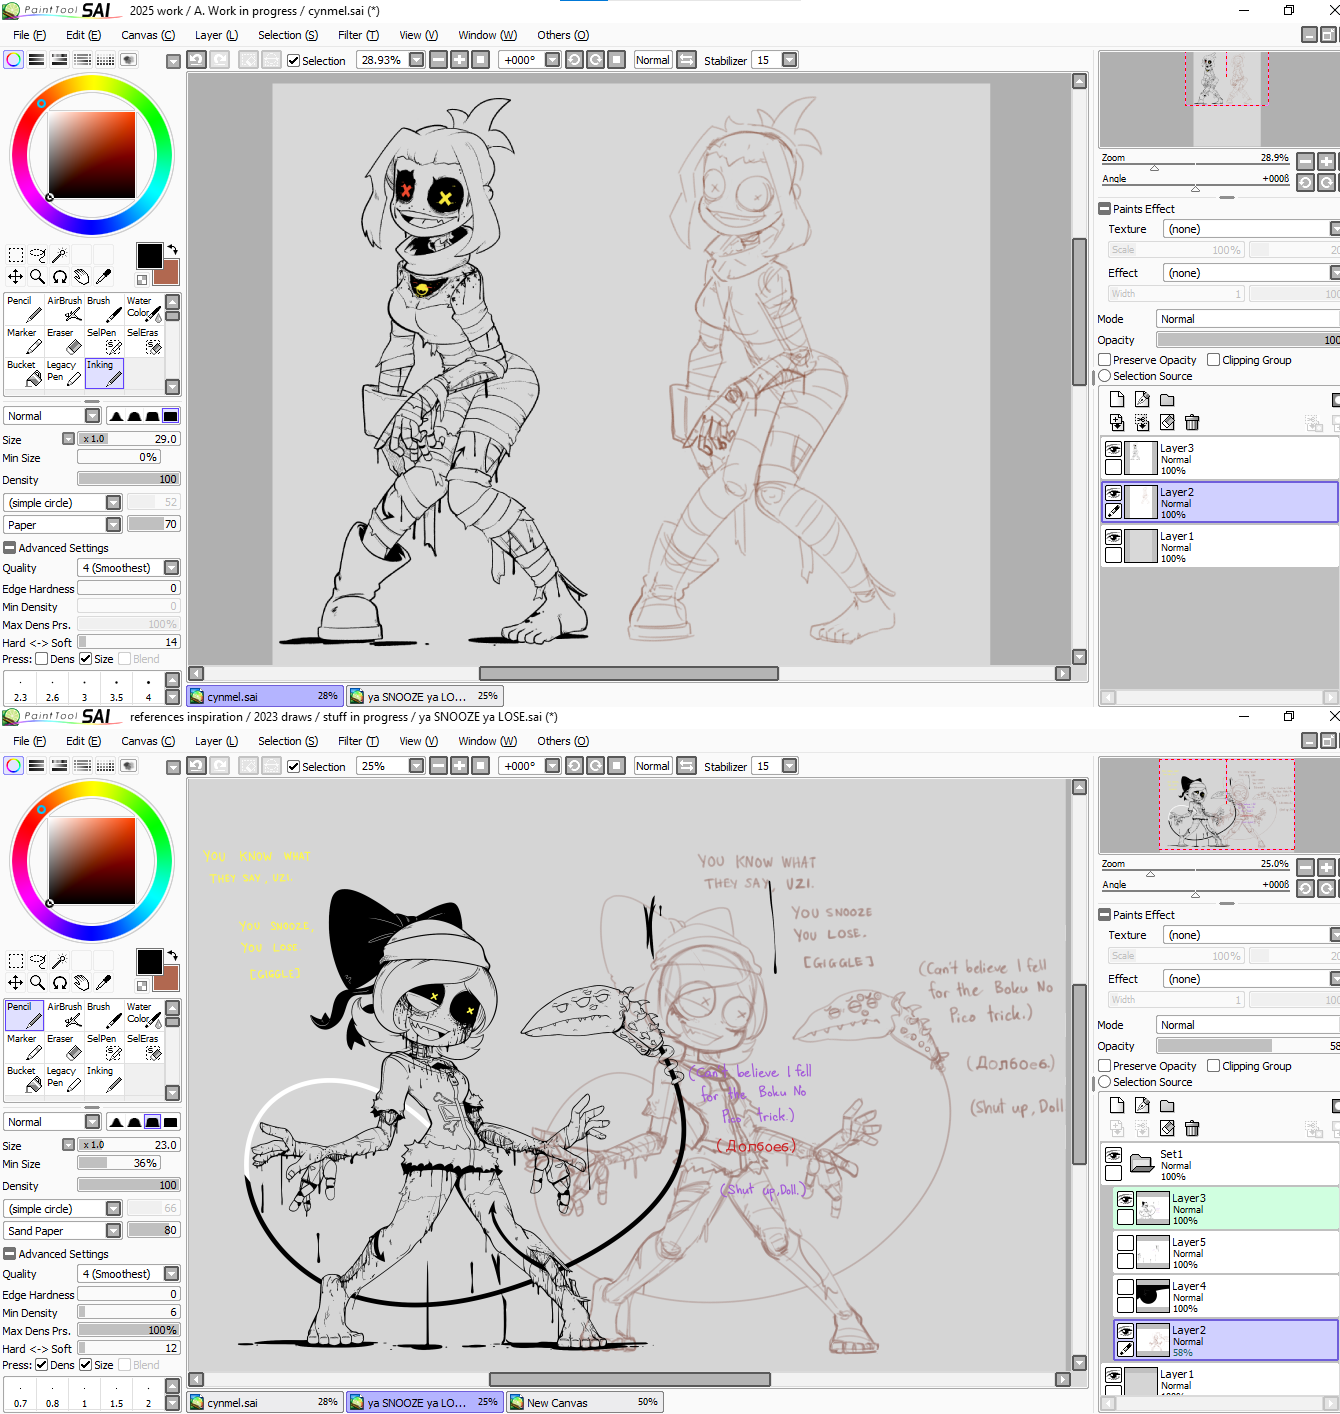Open the Canvas menu in cynmel.sai window
Viewport: 1340px width, 1414px height.
148,35
